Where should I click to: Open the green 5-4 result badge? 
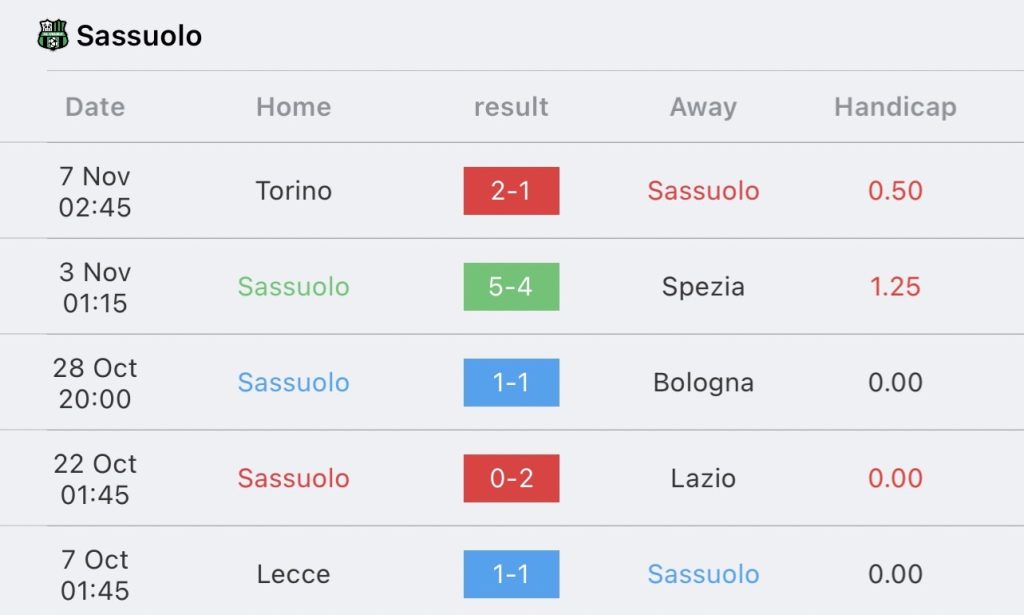point(511,287)
